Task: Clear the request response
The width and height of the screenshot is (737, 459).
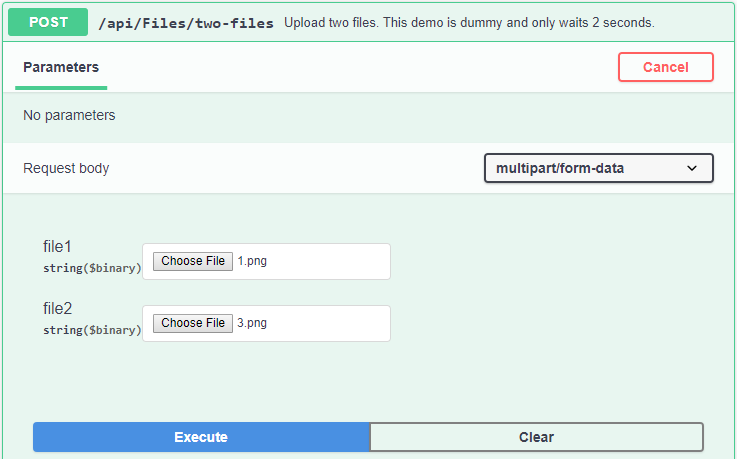Action: [536, 437]
